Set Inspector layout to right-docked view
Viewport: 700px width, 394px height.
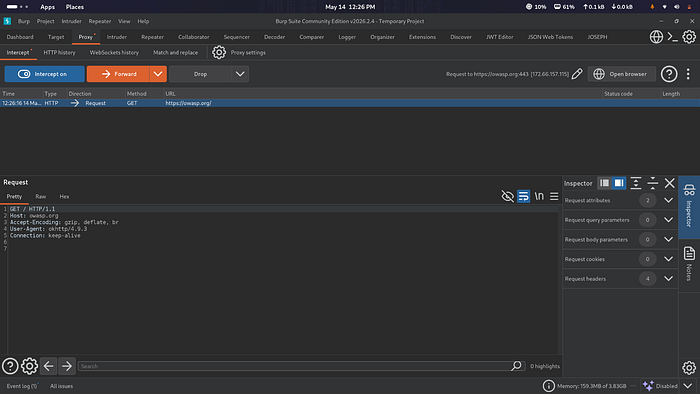(x=619, y=183)
